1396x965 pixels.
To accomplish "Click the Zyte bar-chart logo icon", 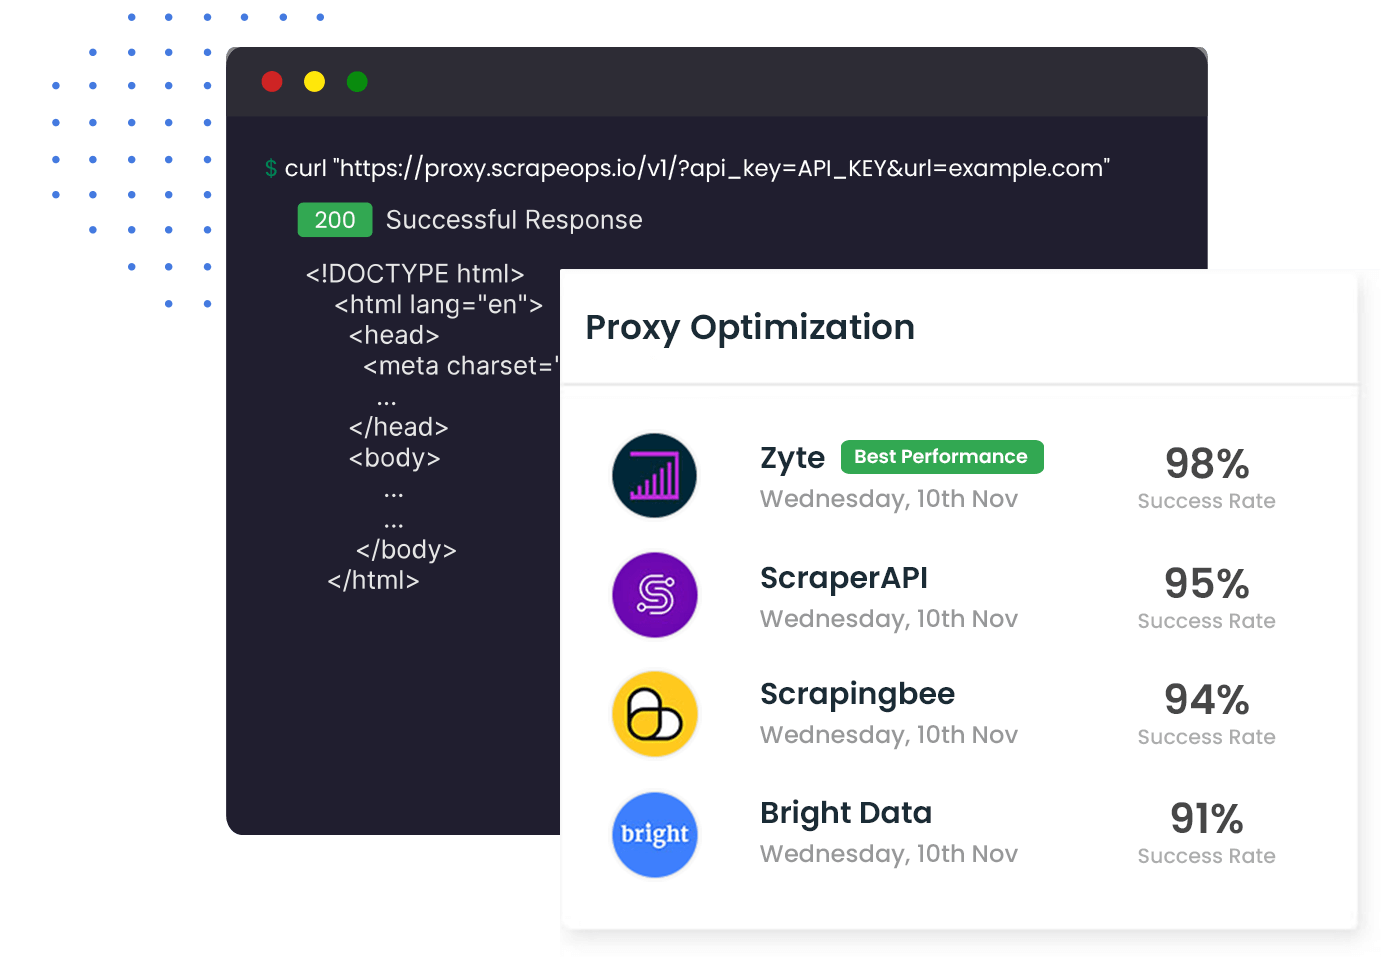I will [x=654, y=476].
